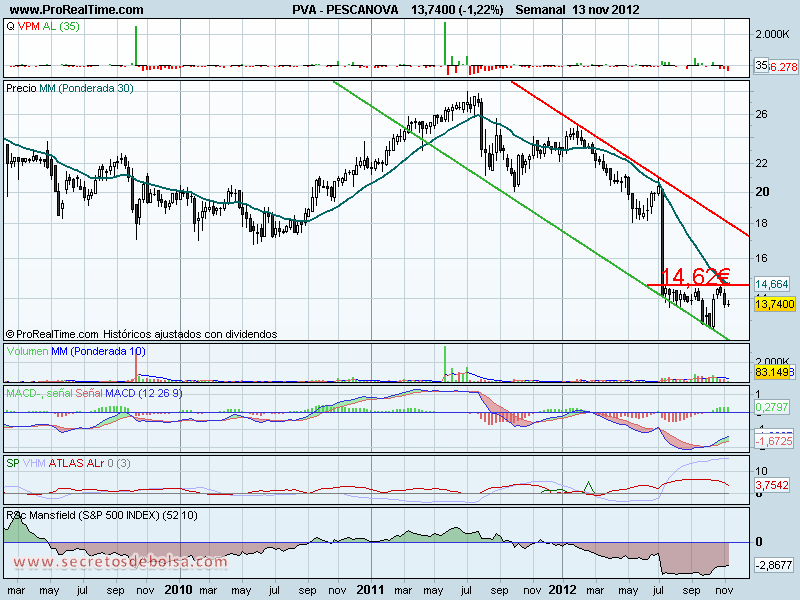This screenshot has width=800, height=600.
Task: Open the Volumen MM (Ponderada 10) label
Action: click(x=76, y=351)
